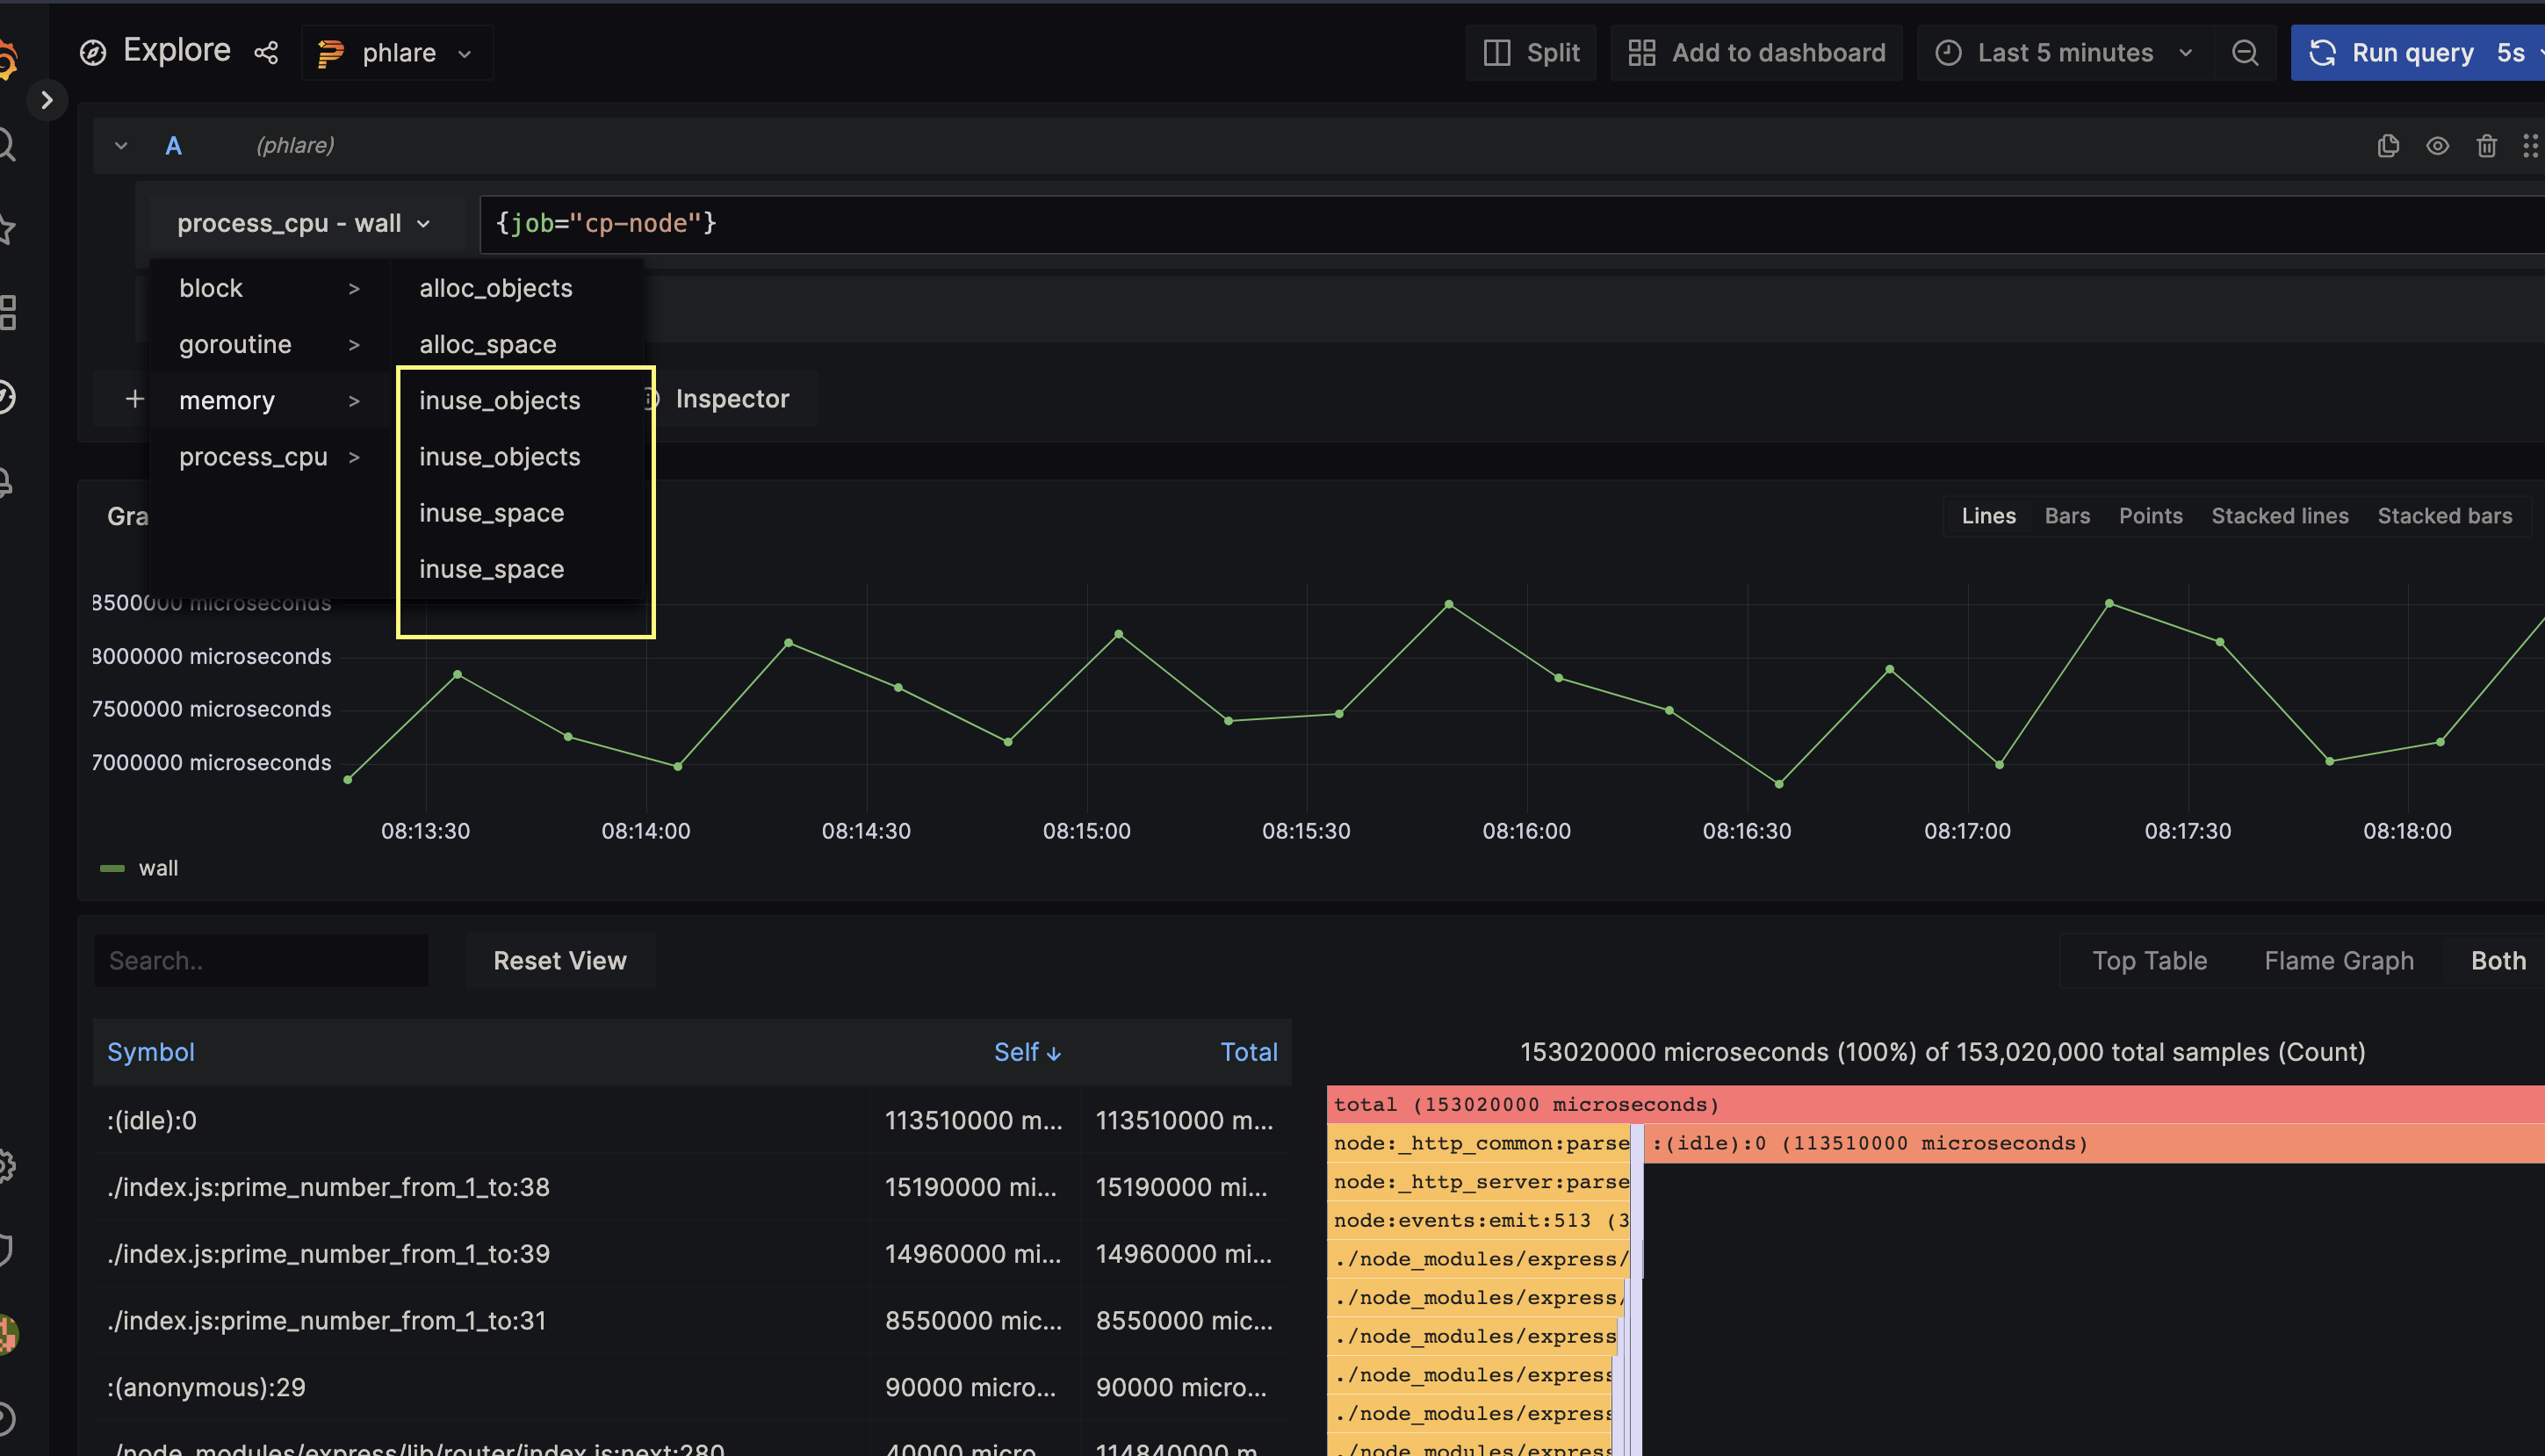Click the share link icon next to Explore

click(x=266, y=51)
